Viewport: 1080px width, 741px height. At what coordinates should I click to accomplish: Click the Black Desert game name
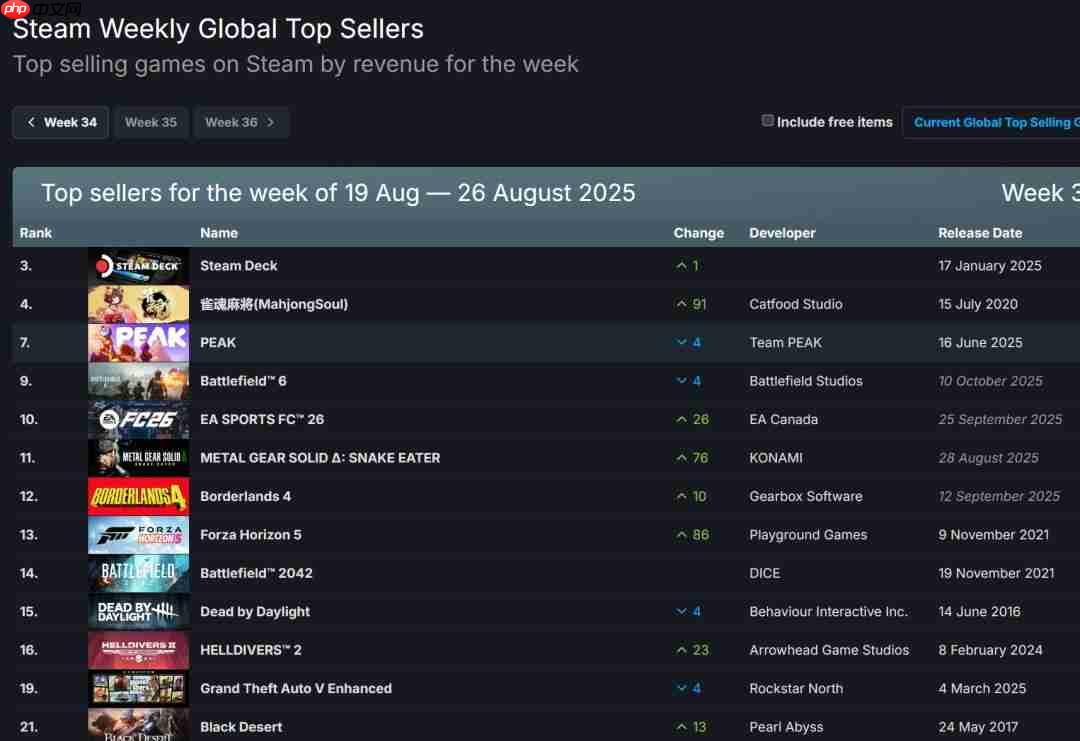pyautogui.click(x=241, y=727)
